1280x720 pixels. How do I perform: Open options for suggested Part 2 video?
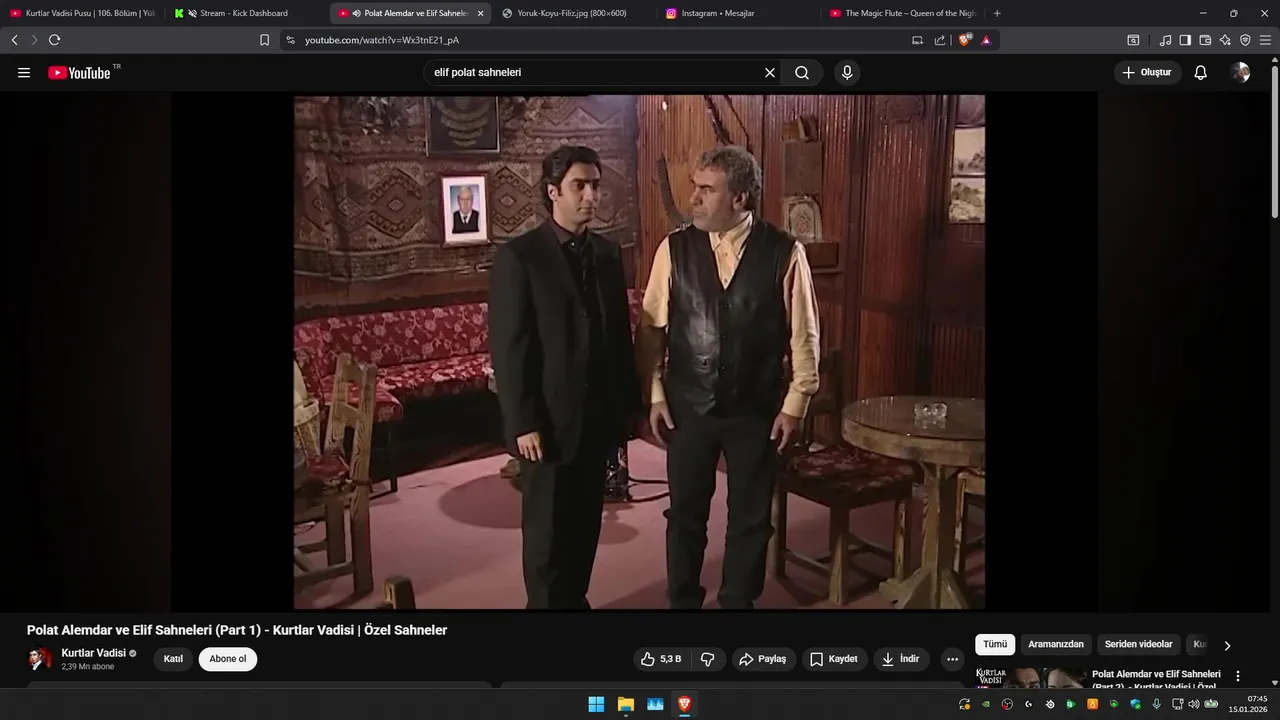(x=1238, y=676)
